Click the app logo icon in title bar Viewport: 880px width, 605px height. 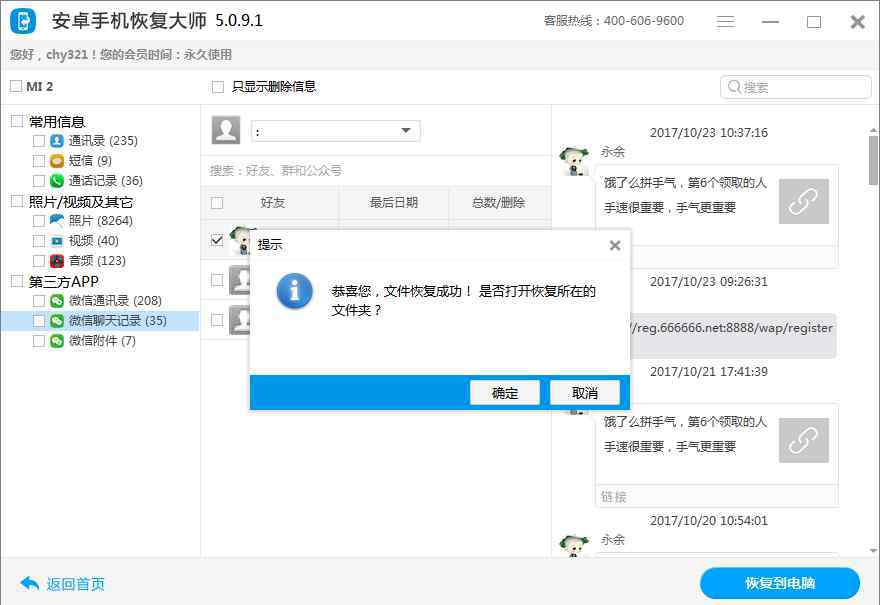[x=23, y=21]
